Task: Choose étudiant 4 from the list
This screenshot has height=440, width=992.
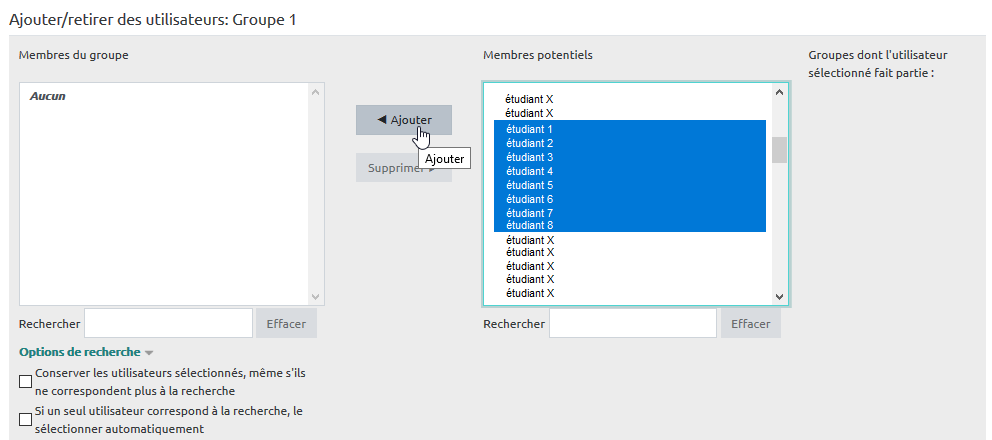Action: [529, 171]
